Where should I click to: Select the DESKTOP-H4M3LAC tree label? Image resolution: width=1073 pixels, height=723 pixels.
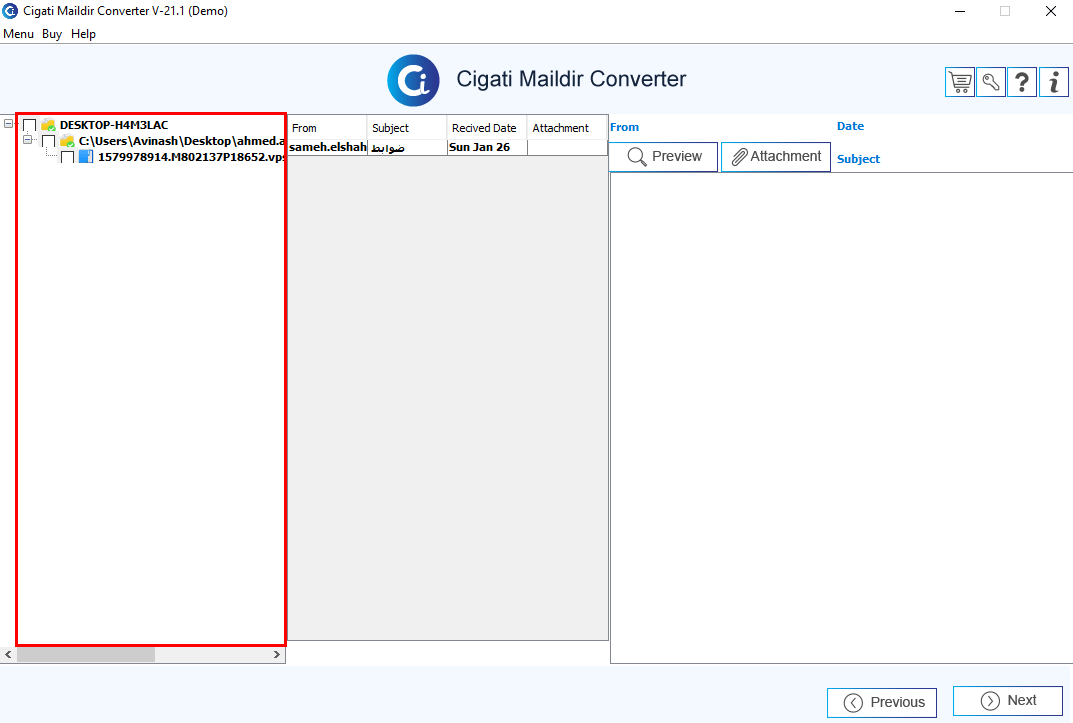click(x=114, y=125)
